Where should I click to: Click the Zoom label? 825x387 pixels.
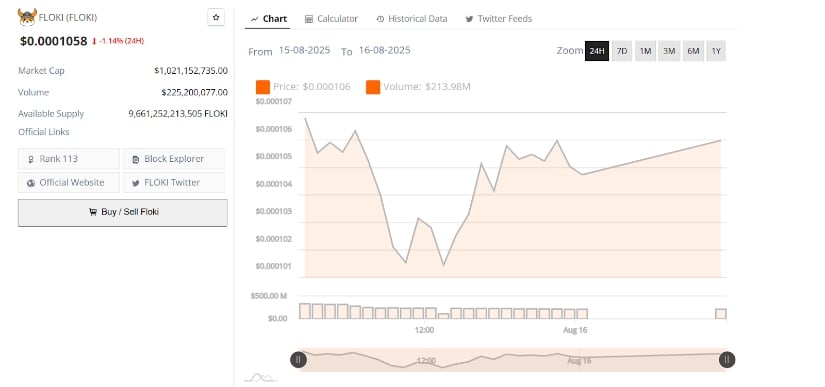(570, 51)
